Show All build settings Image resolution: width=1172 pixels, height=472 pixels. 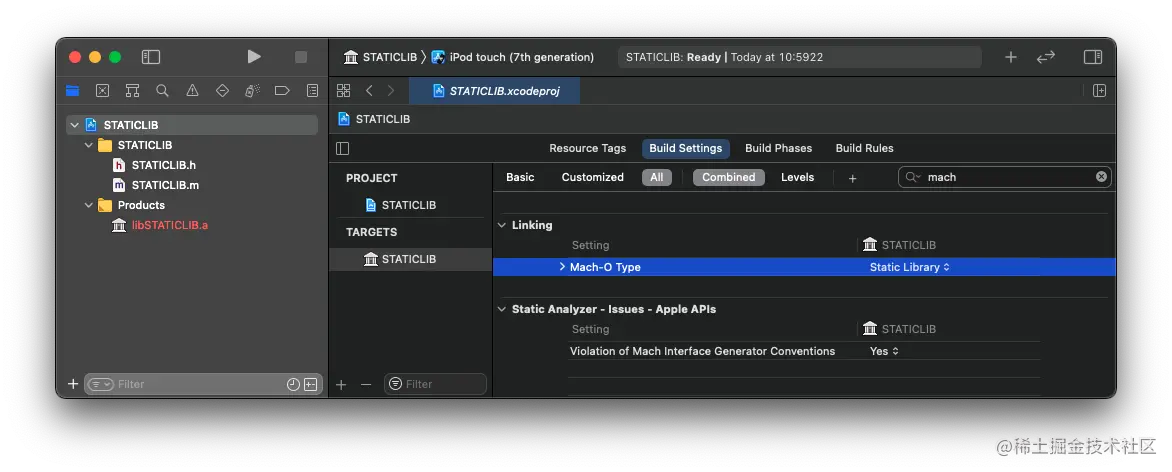click(x=656, y=177)
